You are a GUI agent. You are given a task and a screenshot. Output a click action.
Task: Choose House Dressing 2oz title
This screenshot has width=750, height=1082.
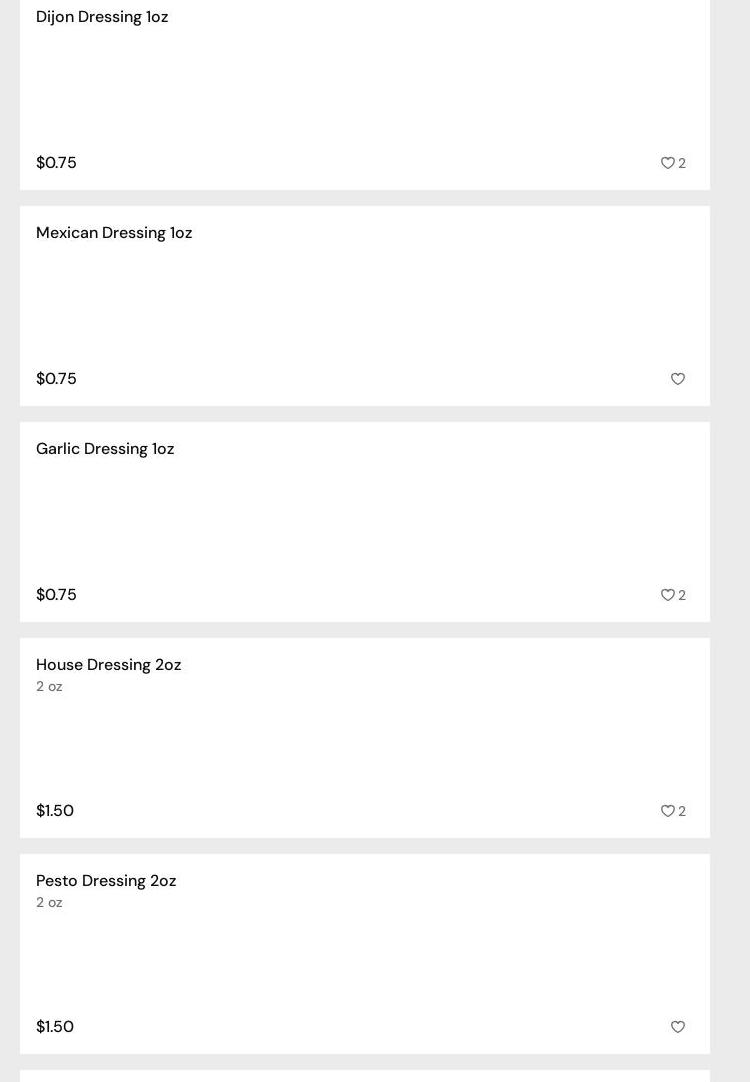(x=108, y=665)
